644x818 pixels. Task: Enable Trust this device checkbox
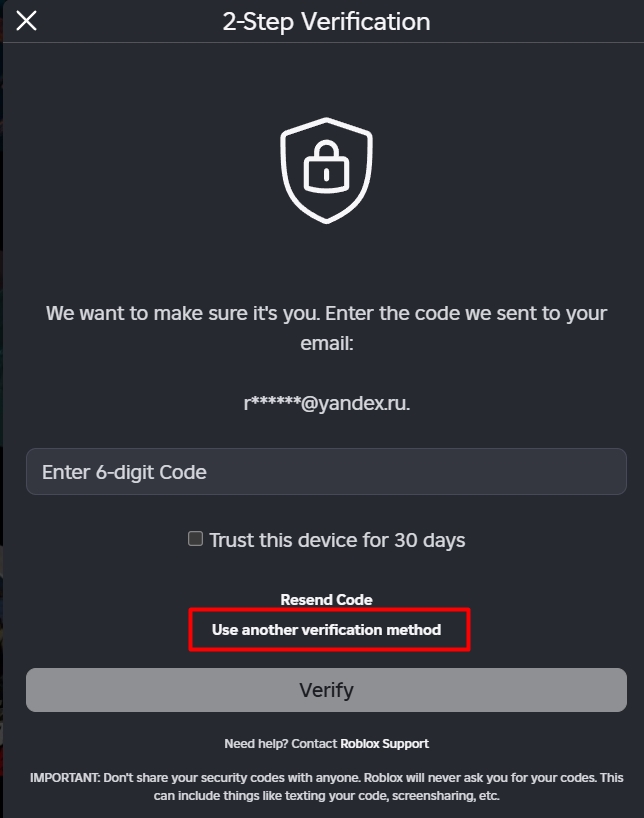point(196,539)
